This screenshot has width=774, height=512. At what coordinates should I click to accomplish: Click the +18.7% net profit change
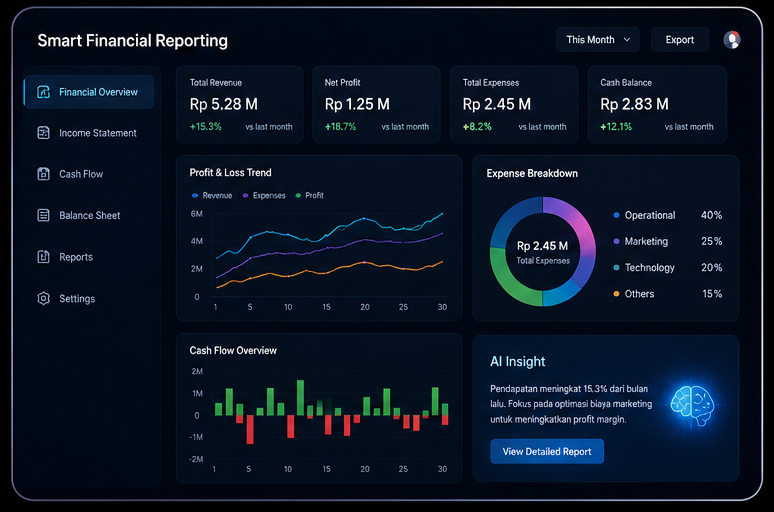pos(340,127)
